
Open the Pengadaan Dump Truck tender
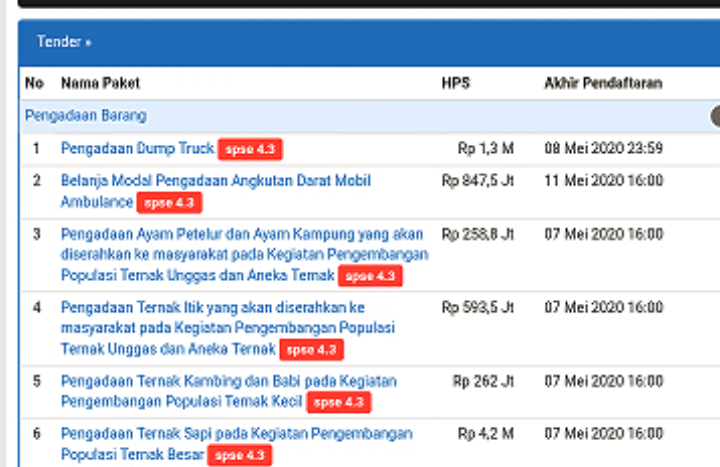coord(137,148)
